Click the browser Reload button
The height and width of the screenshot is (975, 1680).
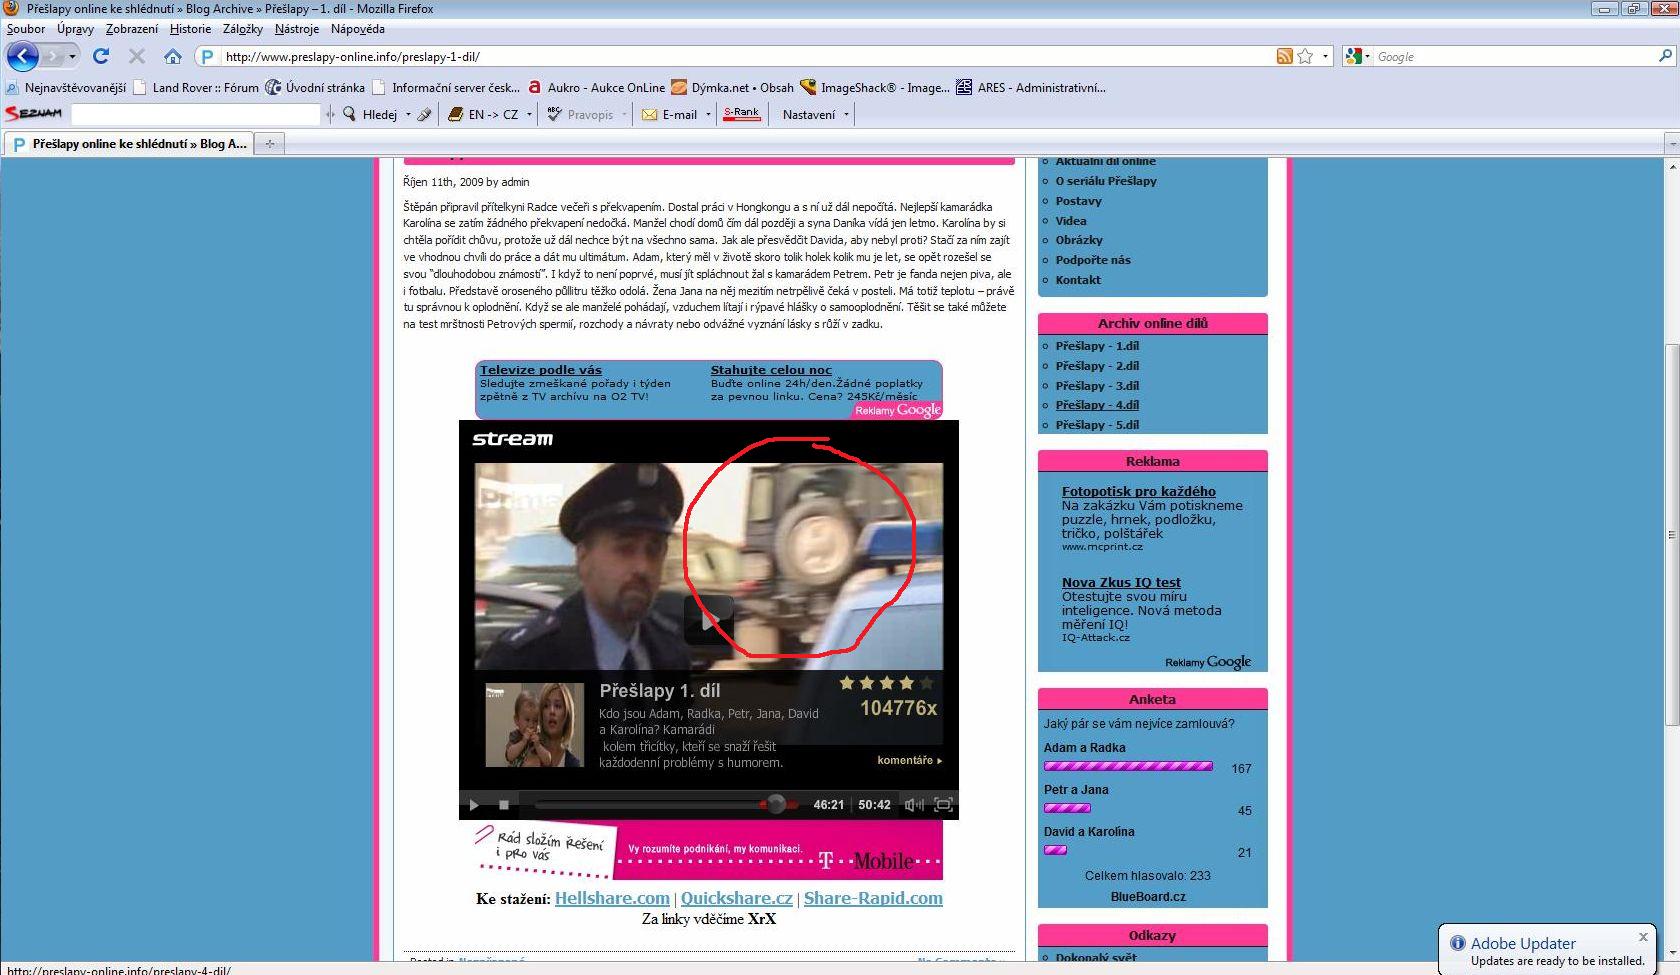click(101, 57)
